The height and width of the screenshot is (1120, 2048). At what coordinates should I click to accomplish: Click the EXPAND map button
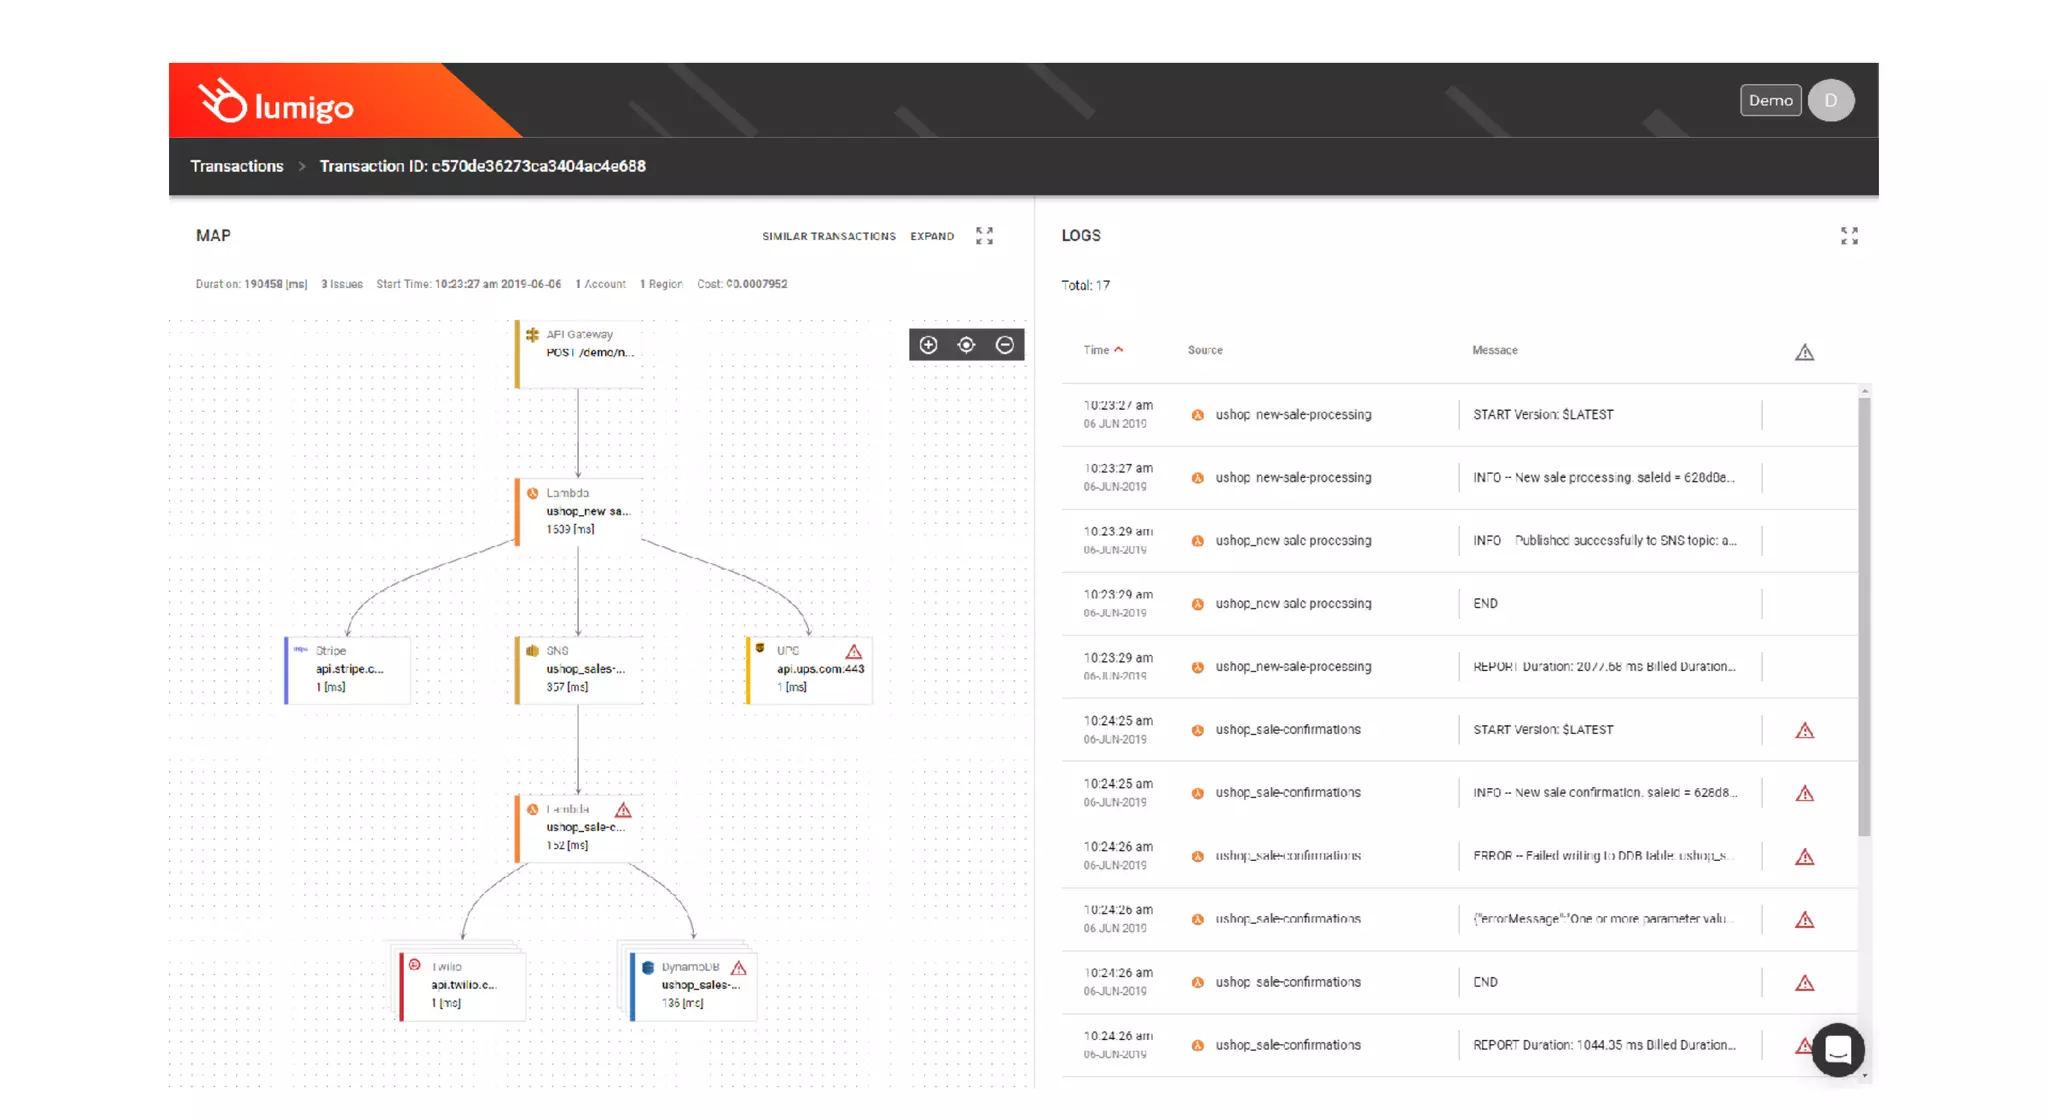coord(932,236)
